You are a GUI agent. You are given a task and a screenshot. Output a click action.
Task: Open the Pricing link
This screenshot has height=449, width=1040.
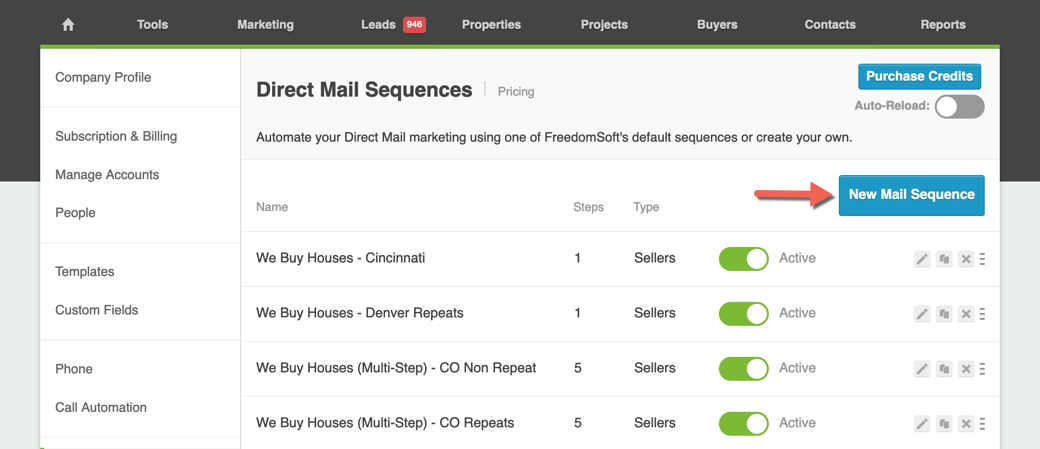(516, 92)
